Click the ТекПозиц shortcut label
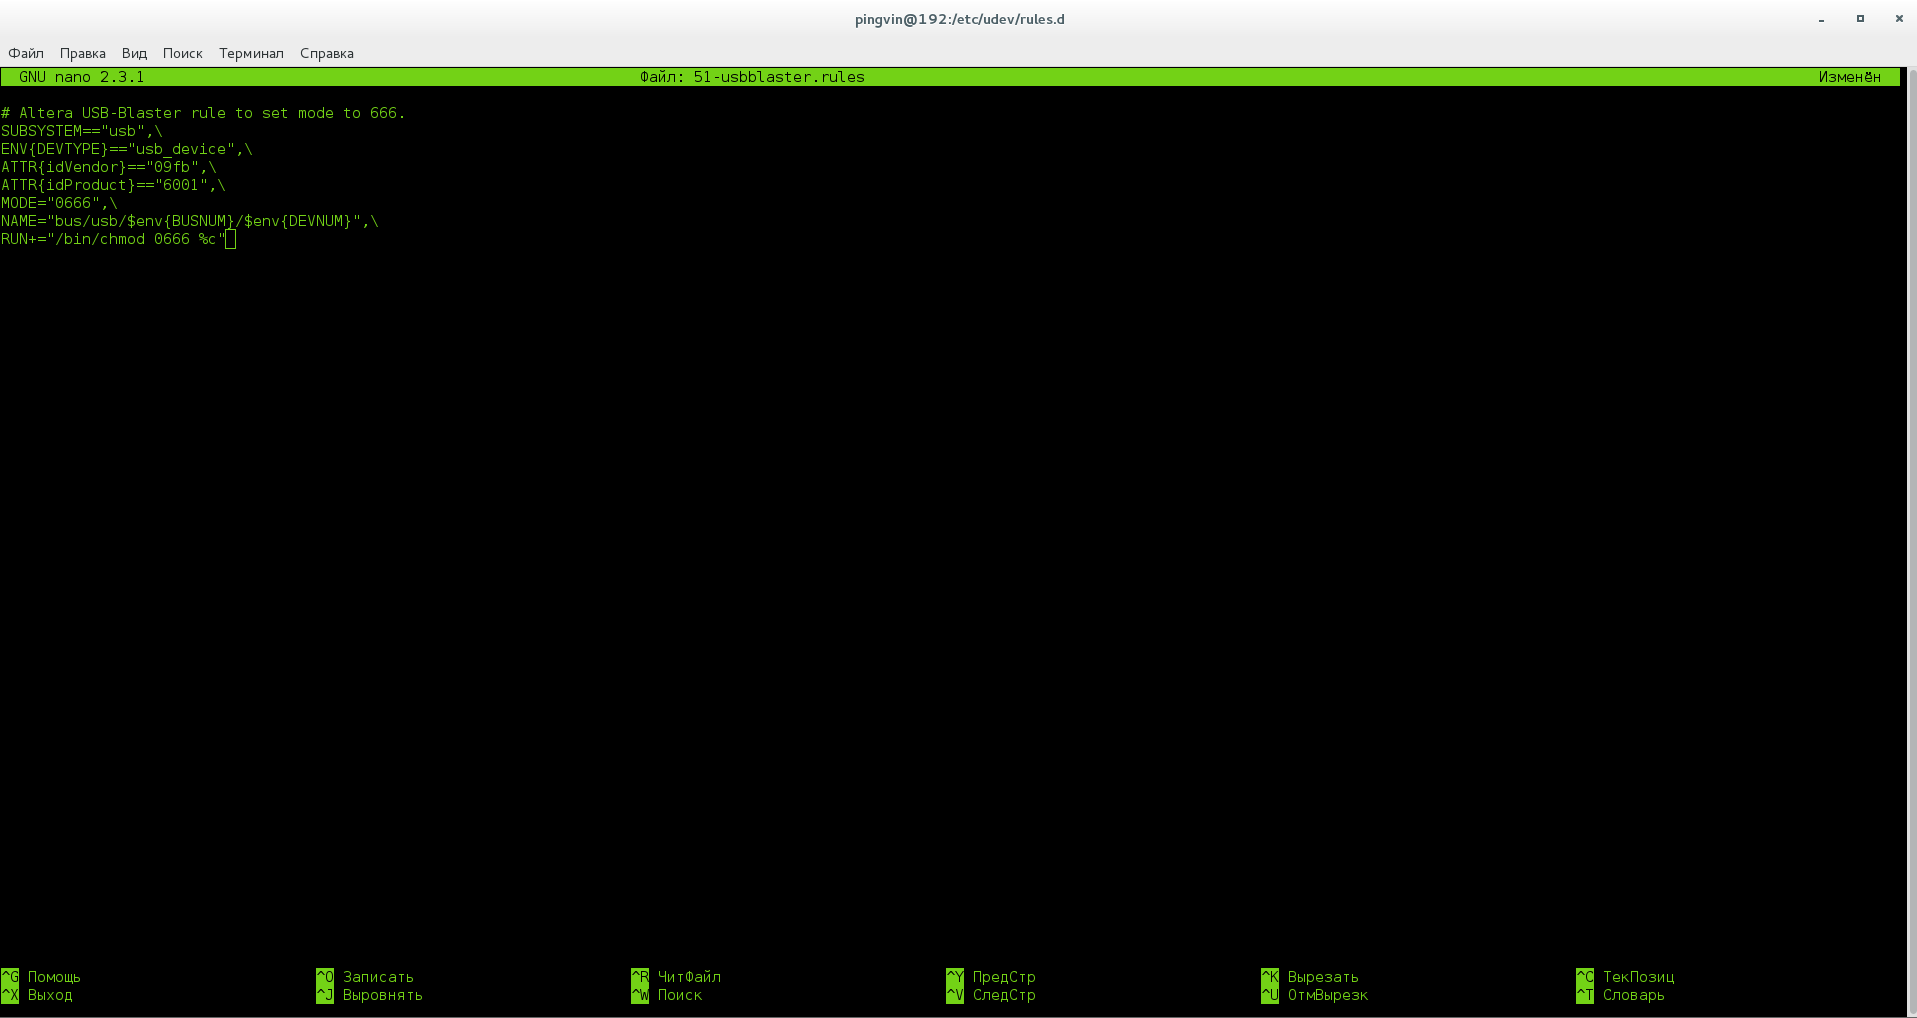1917x1018 pixels. (x=1638, y=977)
